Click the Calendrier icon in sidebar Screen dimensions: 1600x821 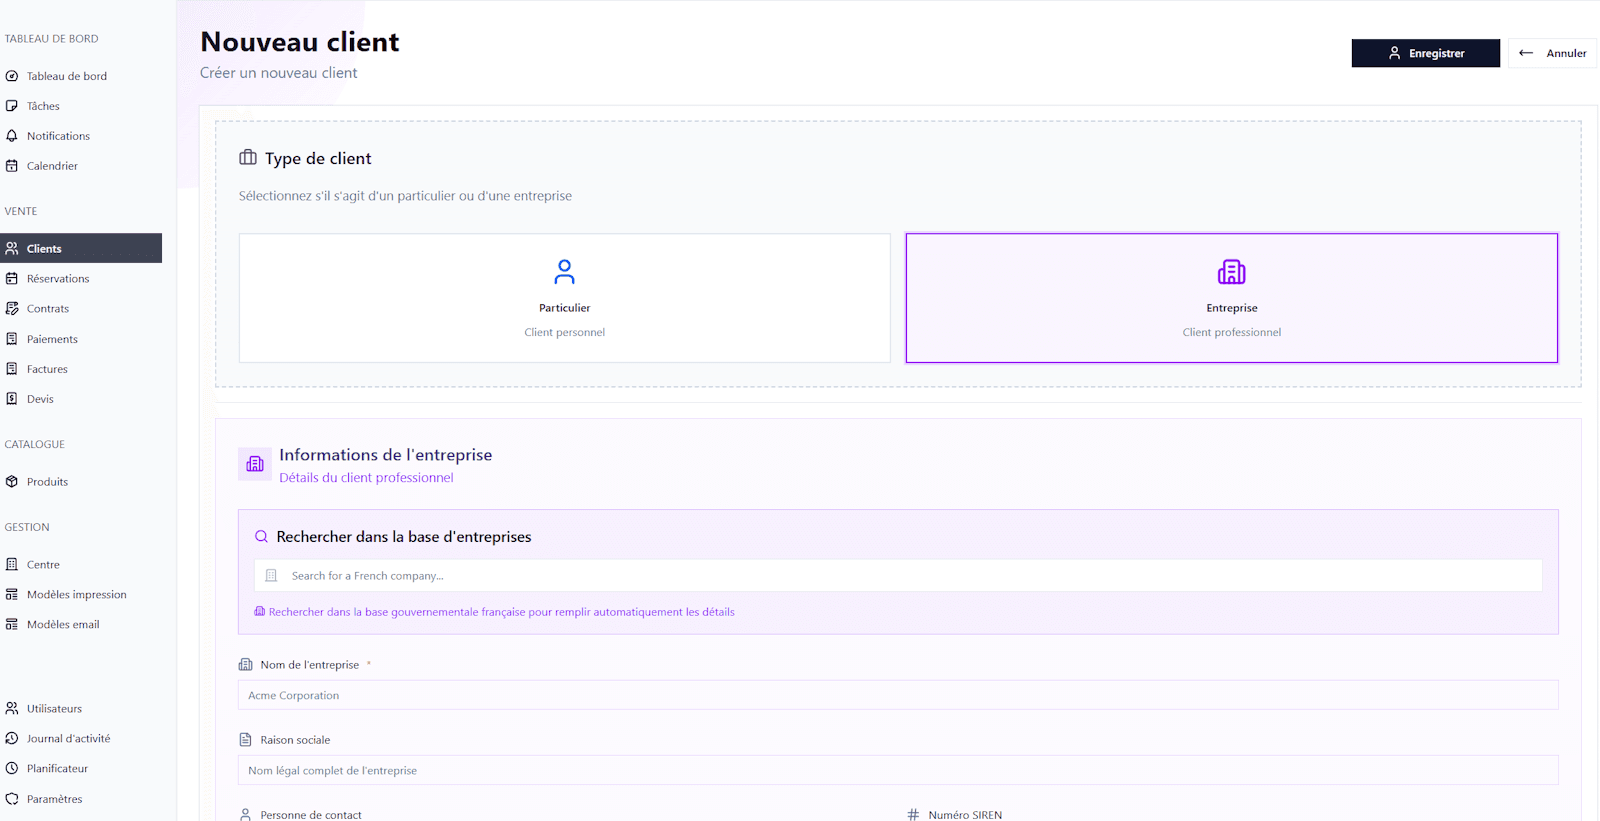12,166
